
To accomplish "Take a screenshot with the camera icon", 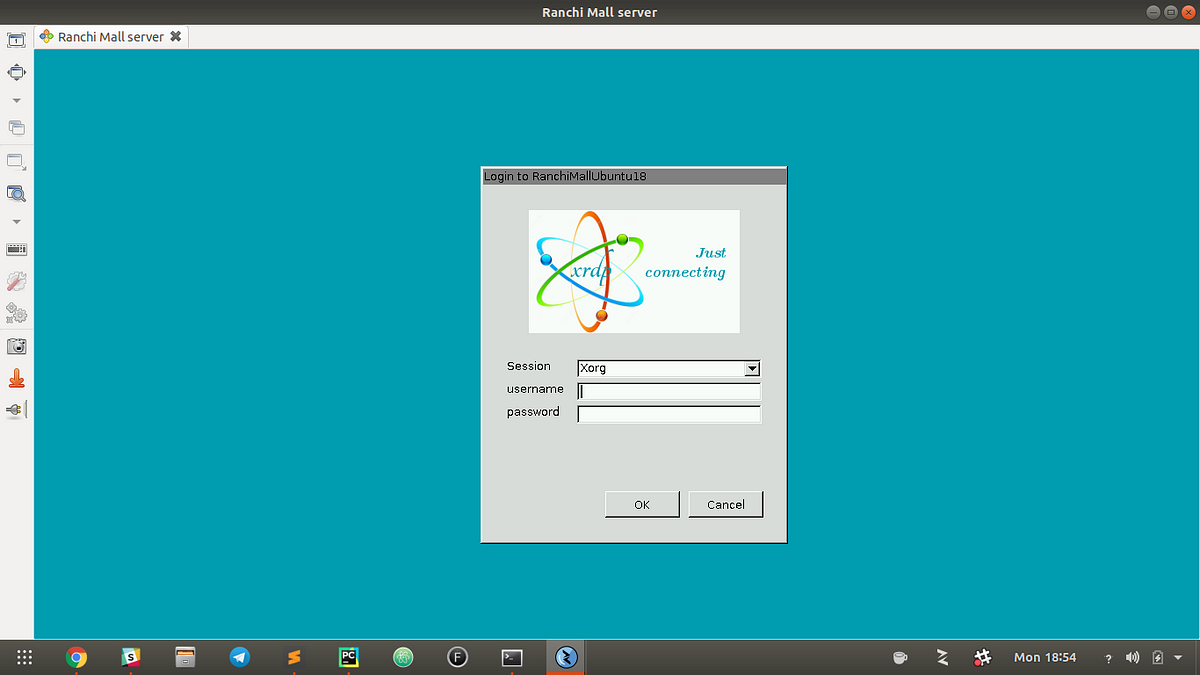I will [x=16, y=346].
